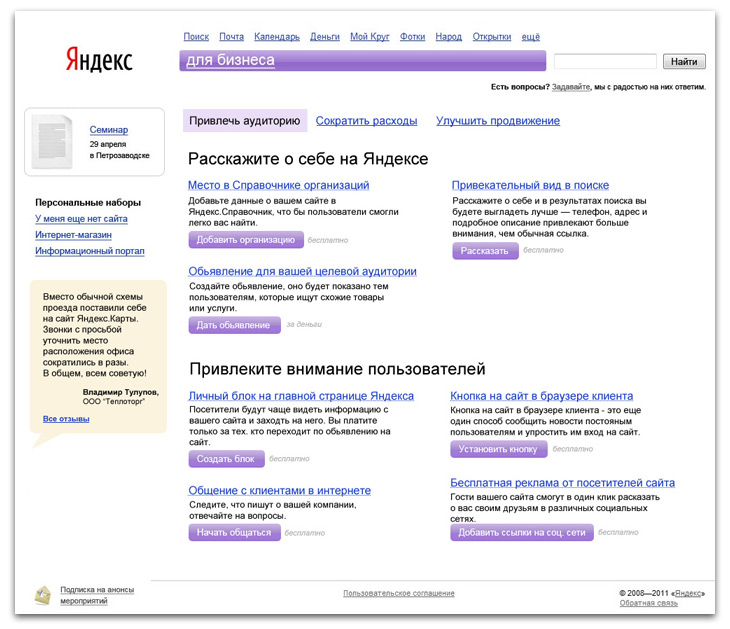Viewport: 730px width, 629px height.
Task: Select the Интернет-магазин set
Action: pos(74,235)
